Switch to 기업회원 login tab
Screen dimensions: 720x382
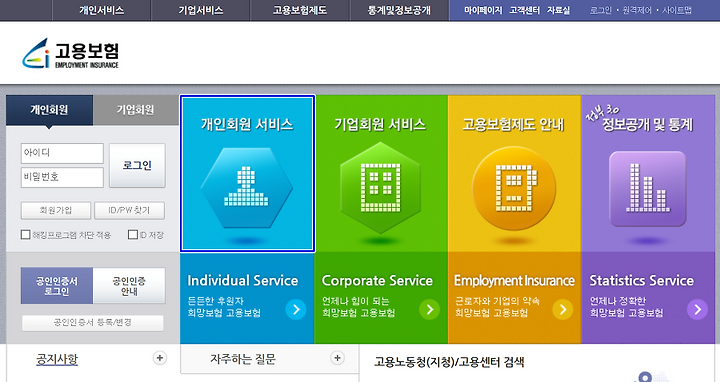(x=135, y=110)
